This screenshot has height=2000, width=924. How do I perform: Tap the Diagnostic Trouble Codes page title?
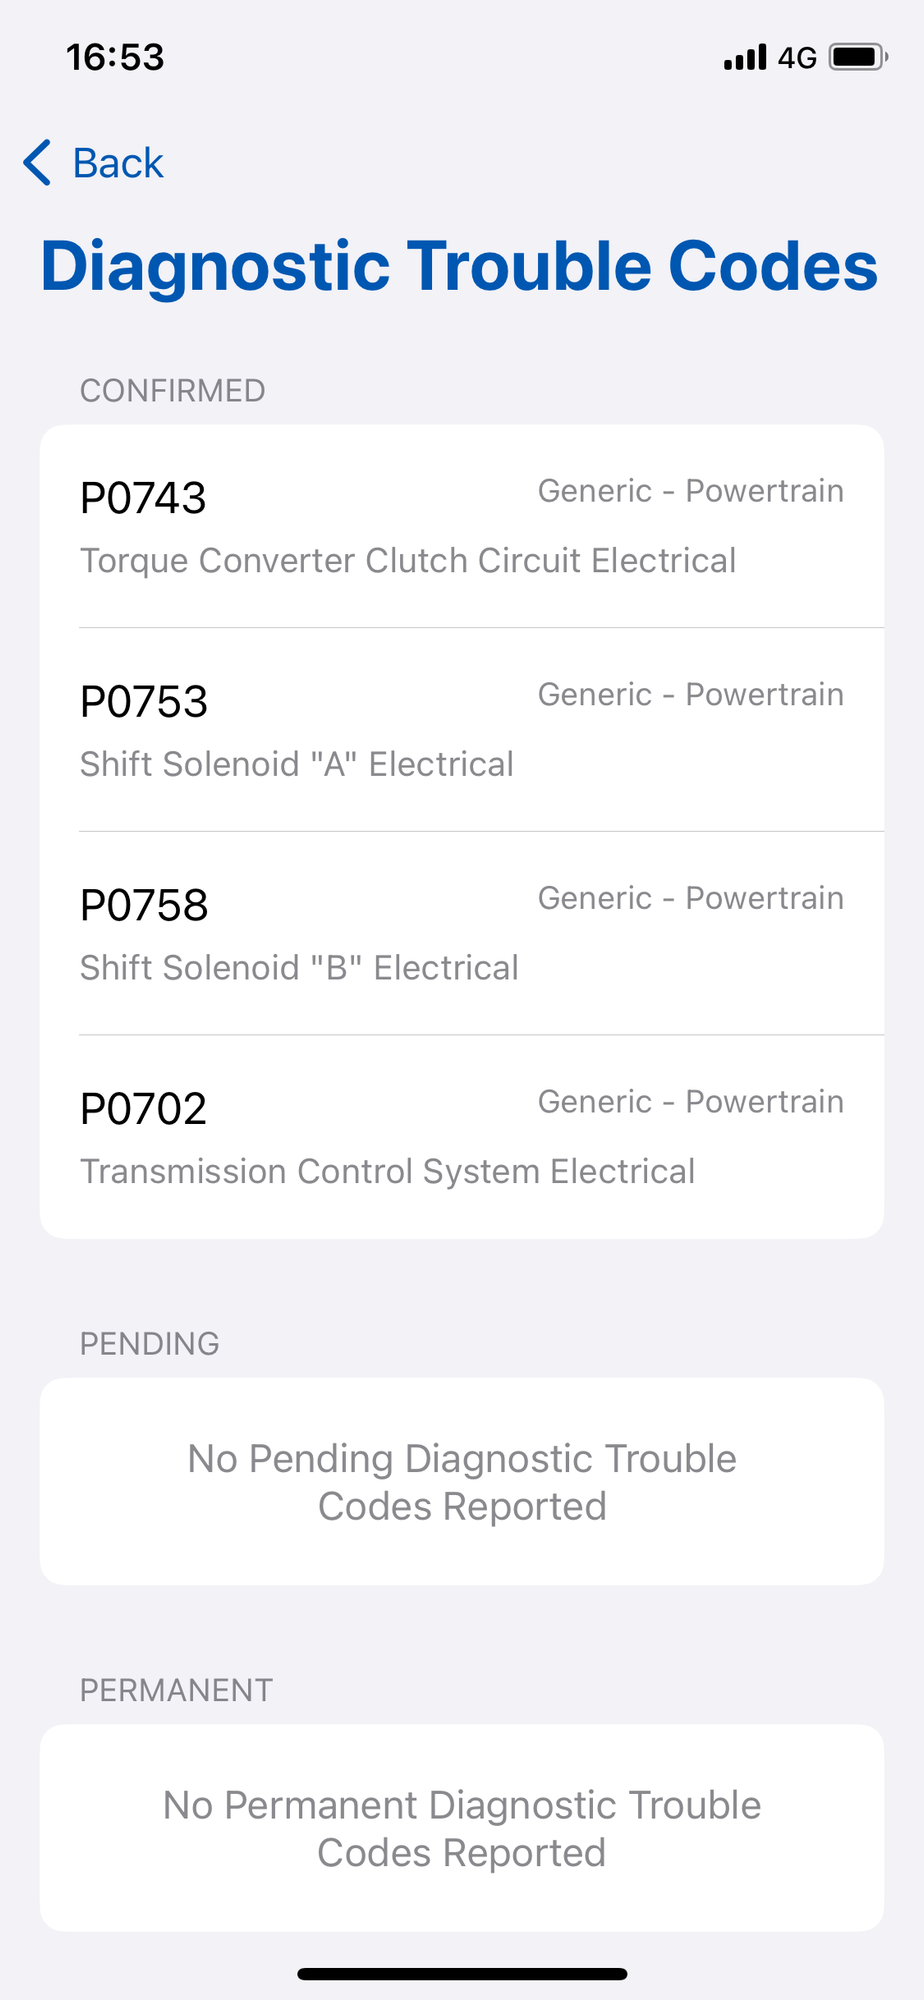[x=459, y=266]
